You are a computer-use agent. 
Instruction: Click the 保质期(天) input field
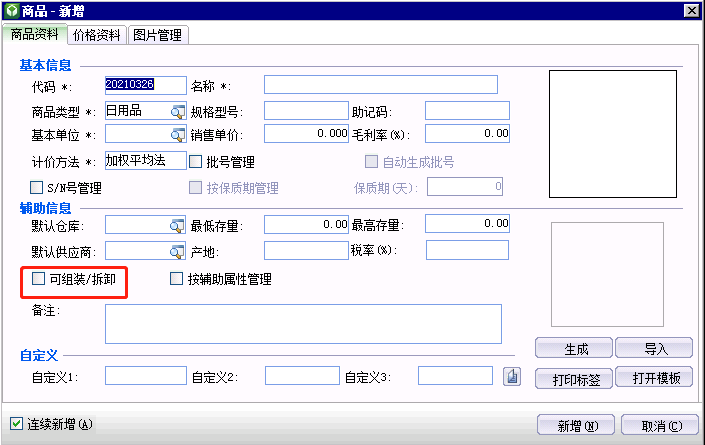click(x=465, y=187)
